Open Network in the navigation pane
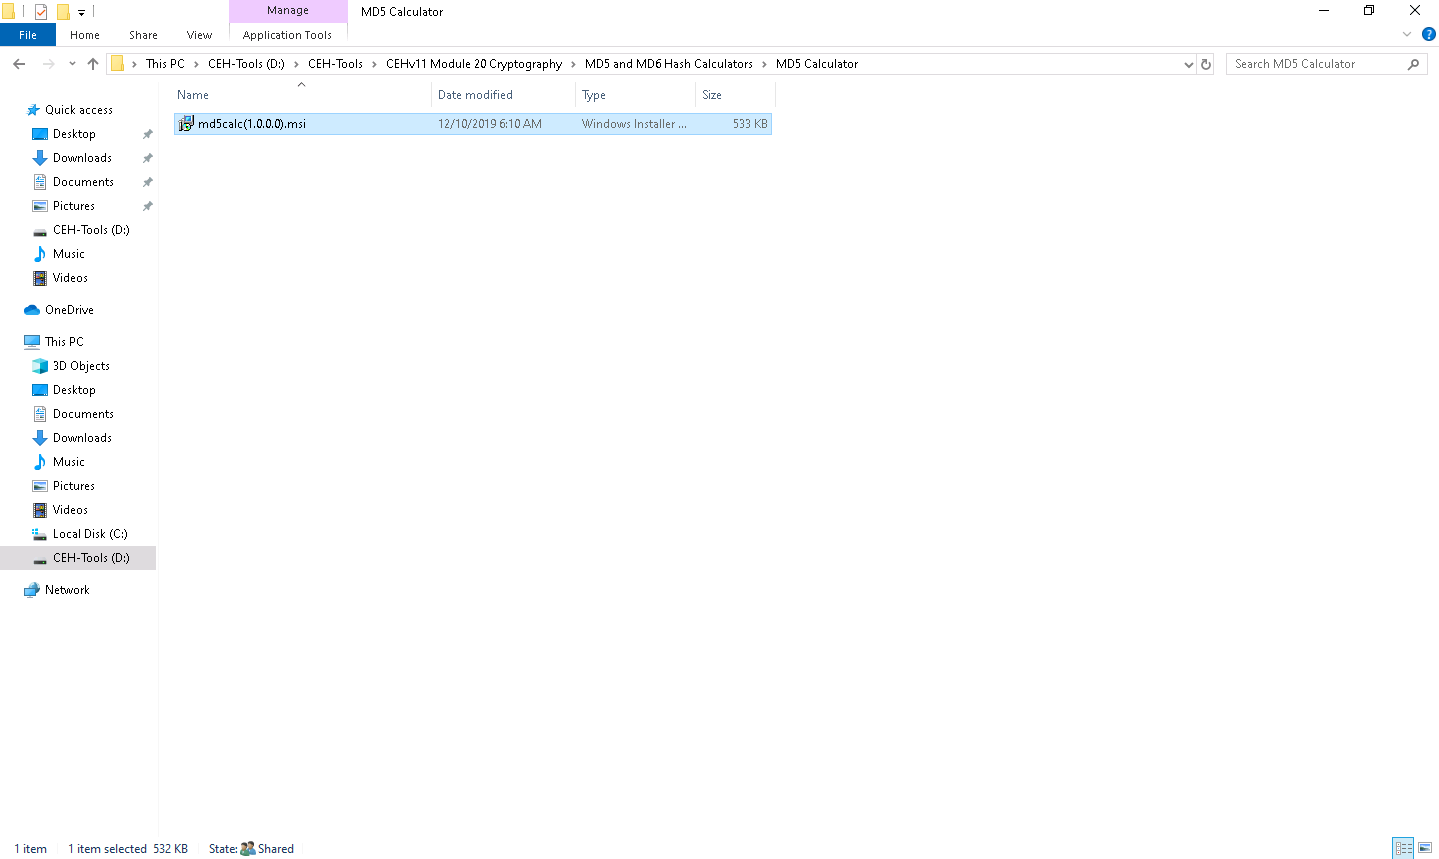1439x859 pixels. coord(67,590)
